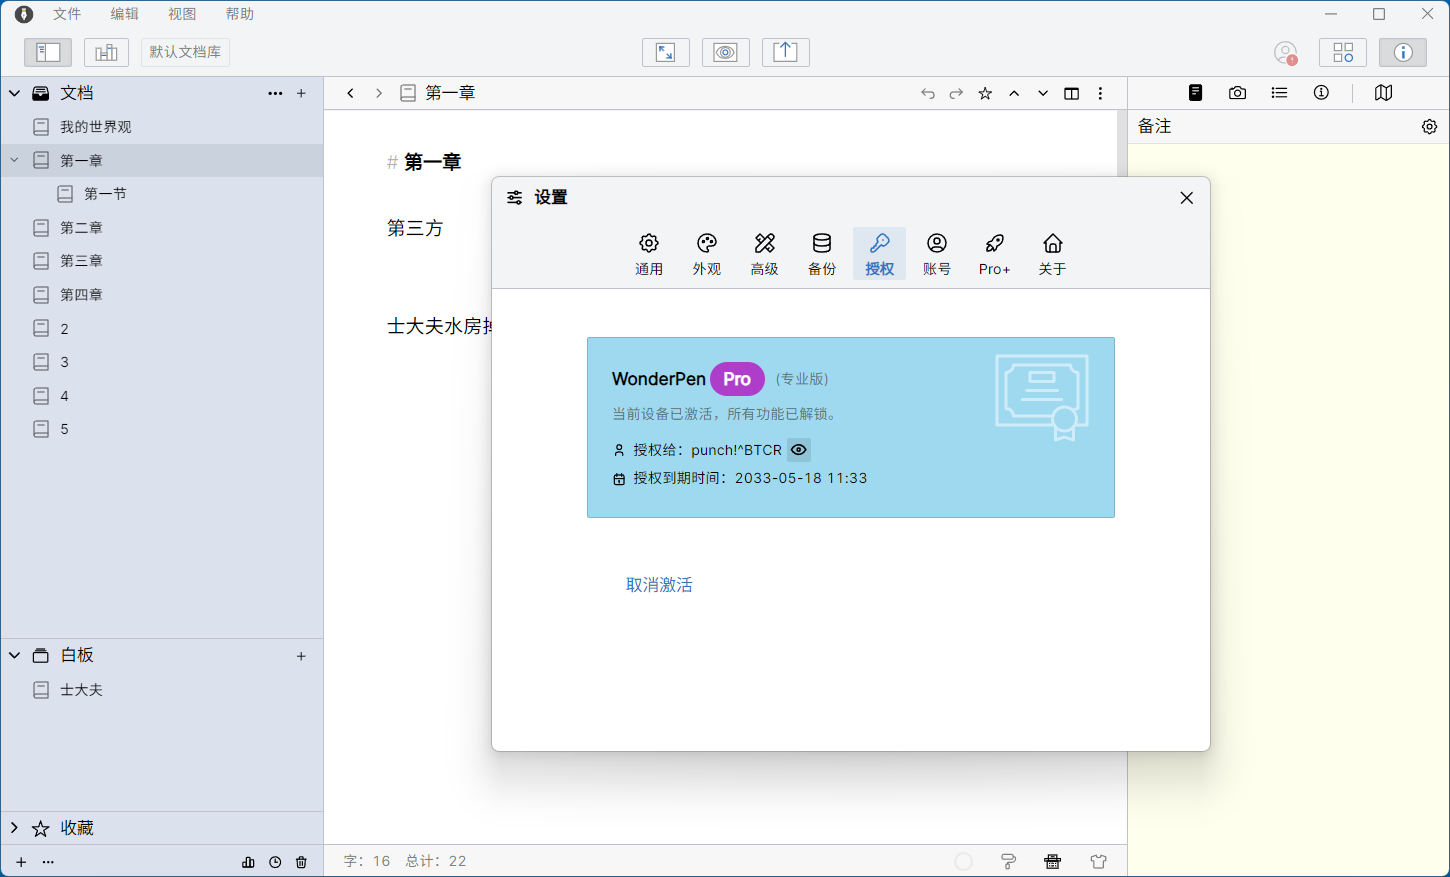Screen dimensions: 1450x877
Task: Open the typewriter icon in status bar
Action: [x=1053, y=862]
